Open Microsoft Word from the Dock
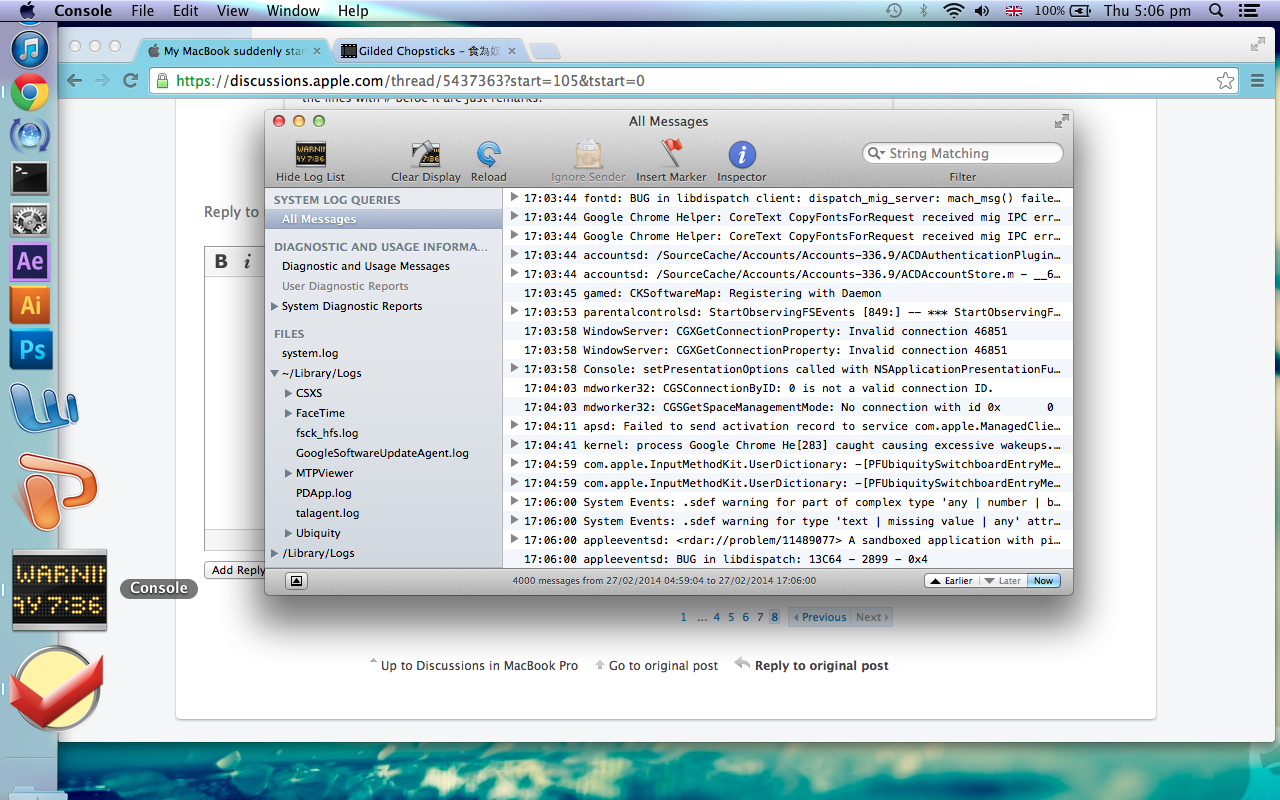The height and width of the screenshot is (800, 1280). coord(42,406)
